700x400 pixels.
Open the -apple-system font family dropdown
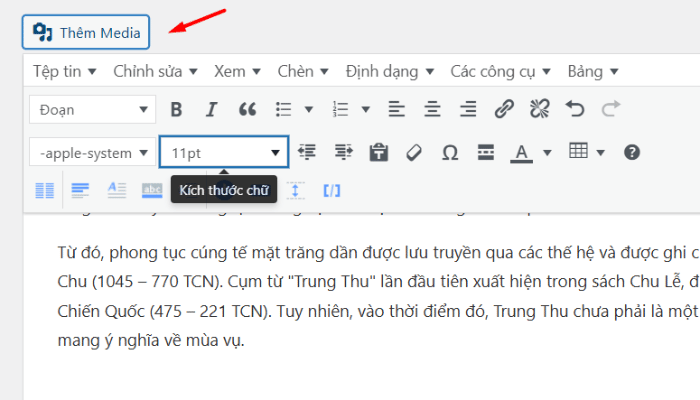(x=92, y=153)
